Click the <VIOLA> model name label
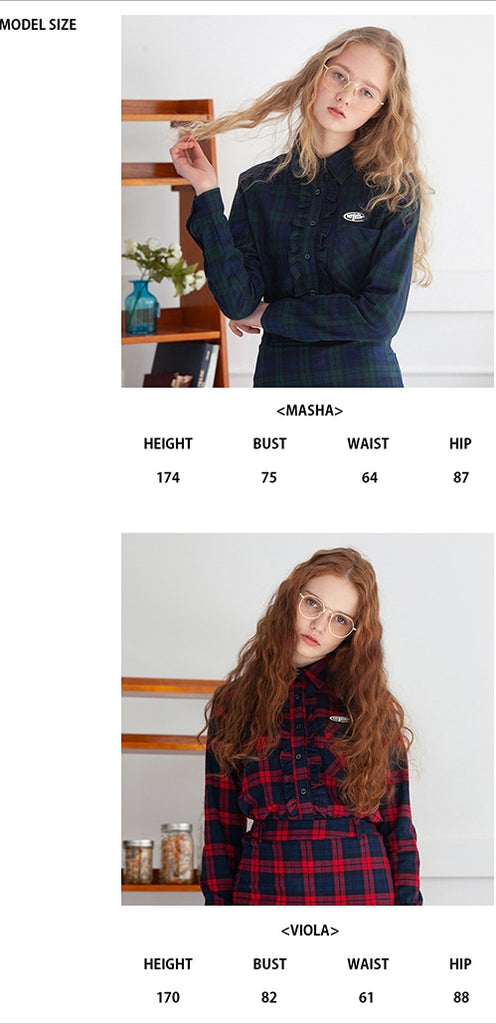The height and width of the screenshot is (1024, 496). 310,931
